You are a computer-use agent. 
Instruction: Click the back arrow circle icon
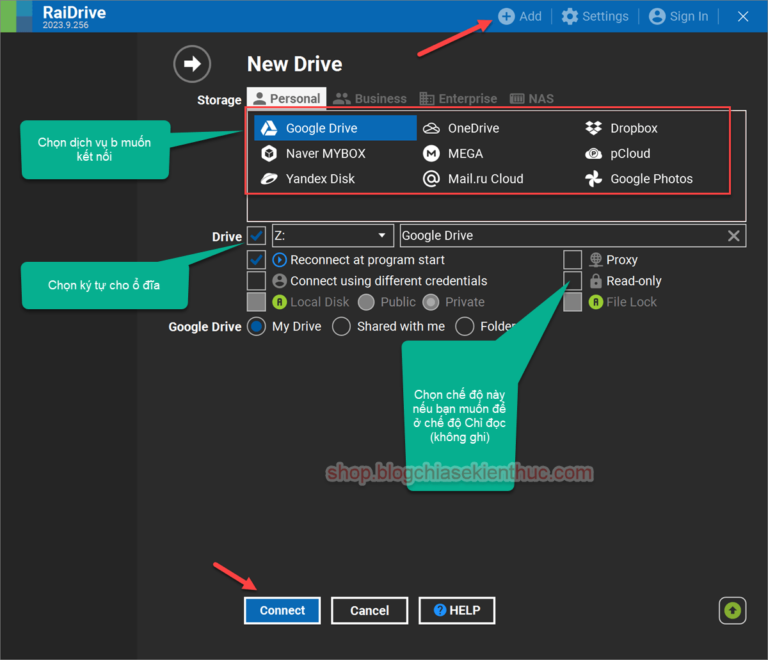(x=192, y=64)
